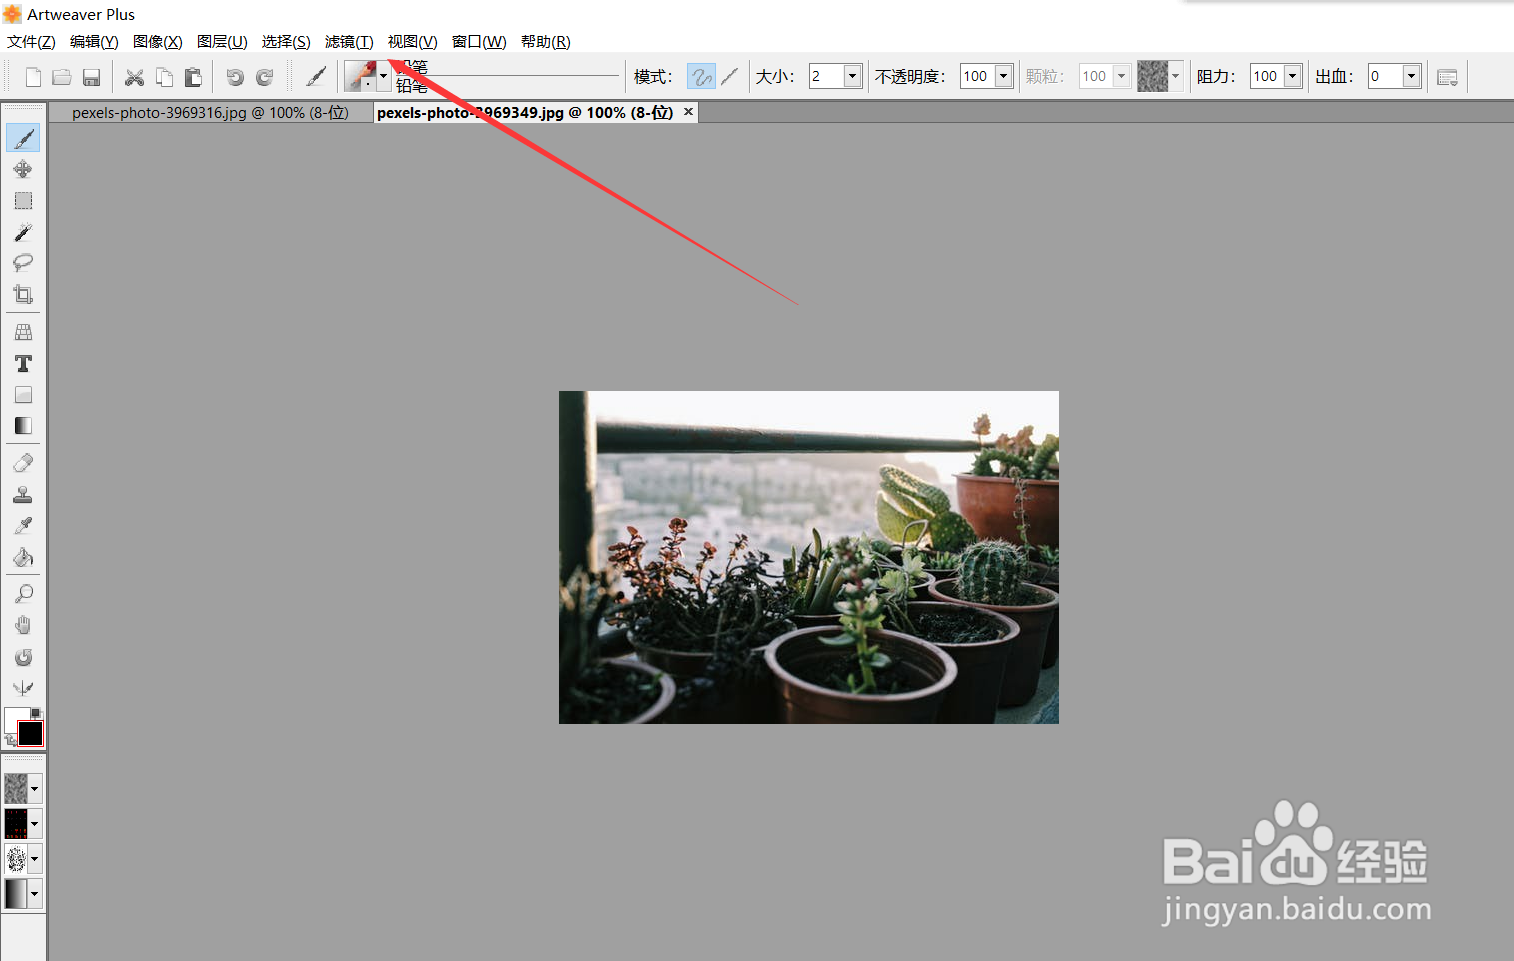Image resolution: width=1514 pixels, height=961 pixels.
Task: Open the 文件(Z) menu
Action: click(31, 42)
